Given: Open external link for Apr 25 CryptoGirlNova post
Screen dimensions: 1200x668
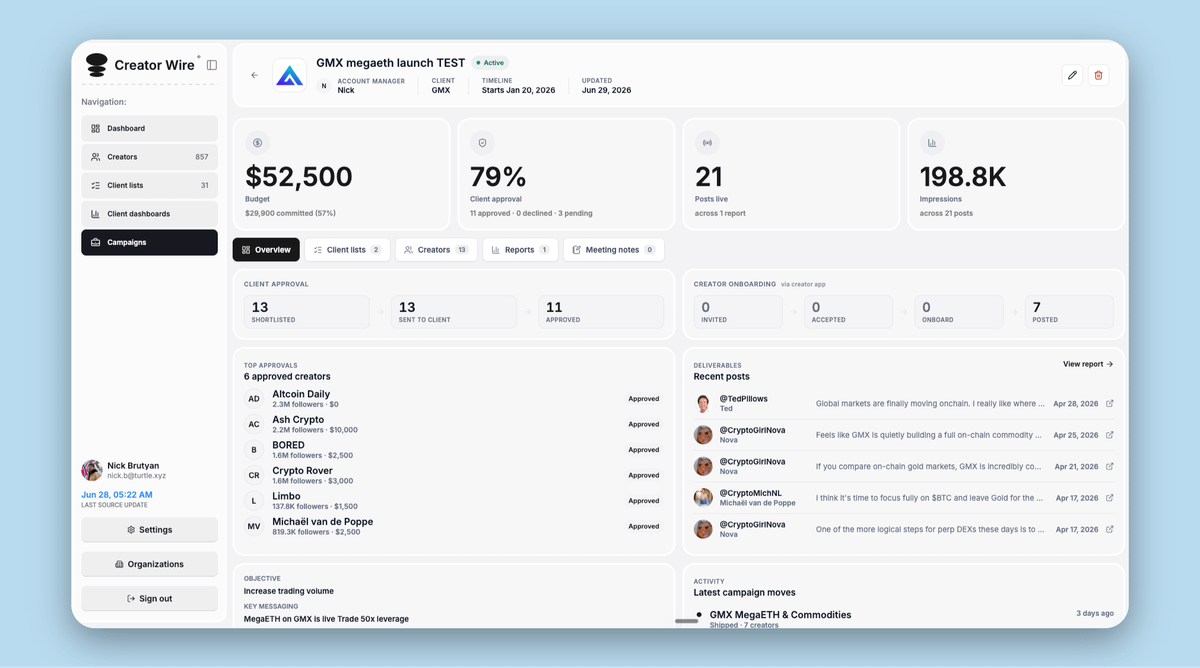Looking at the screenshot, I should pyautogui.click(x=1110, y=435).
